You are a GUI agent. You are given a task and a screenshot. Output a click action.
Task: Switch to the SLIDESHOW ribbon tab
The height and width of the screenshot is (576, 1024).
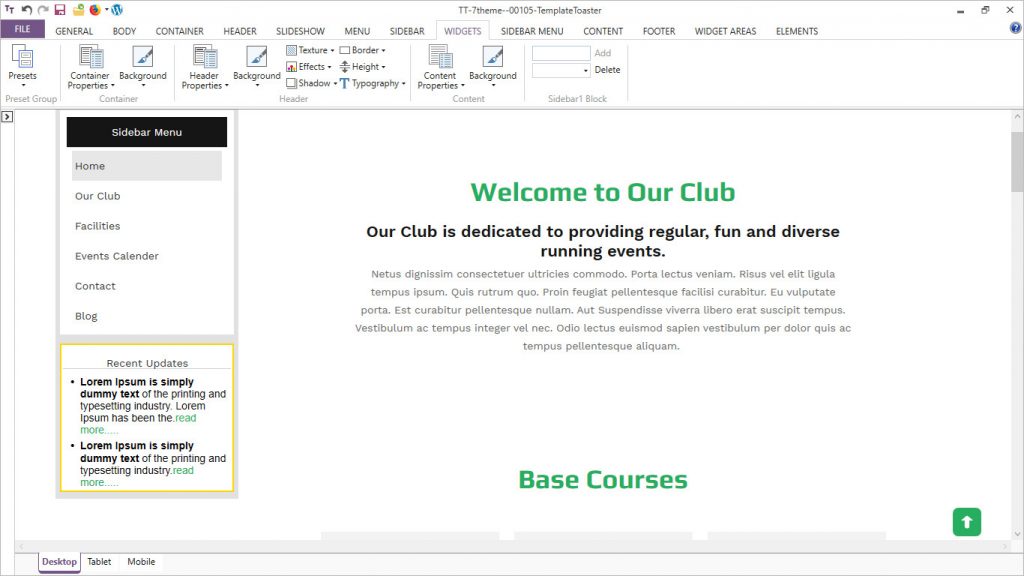click(x=300, y=31)
